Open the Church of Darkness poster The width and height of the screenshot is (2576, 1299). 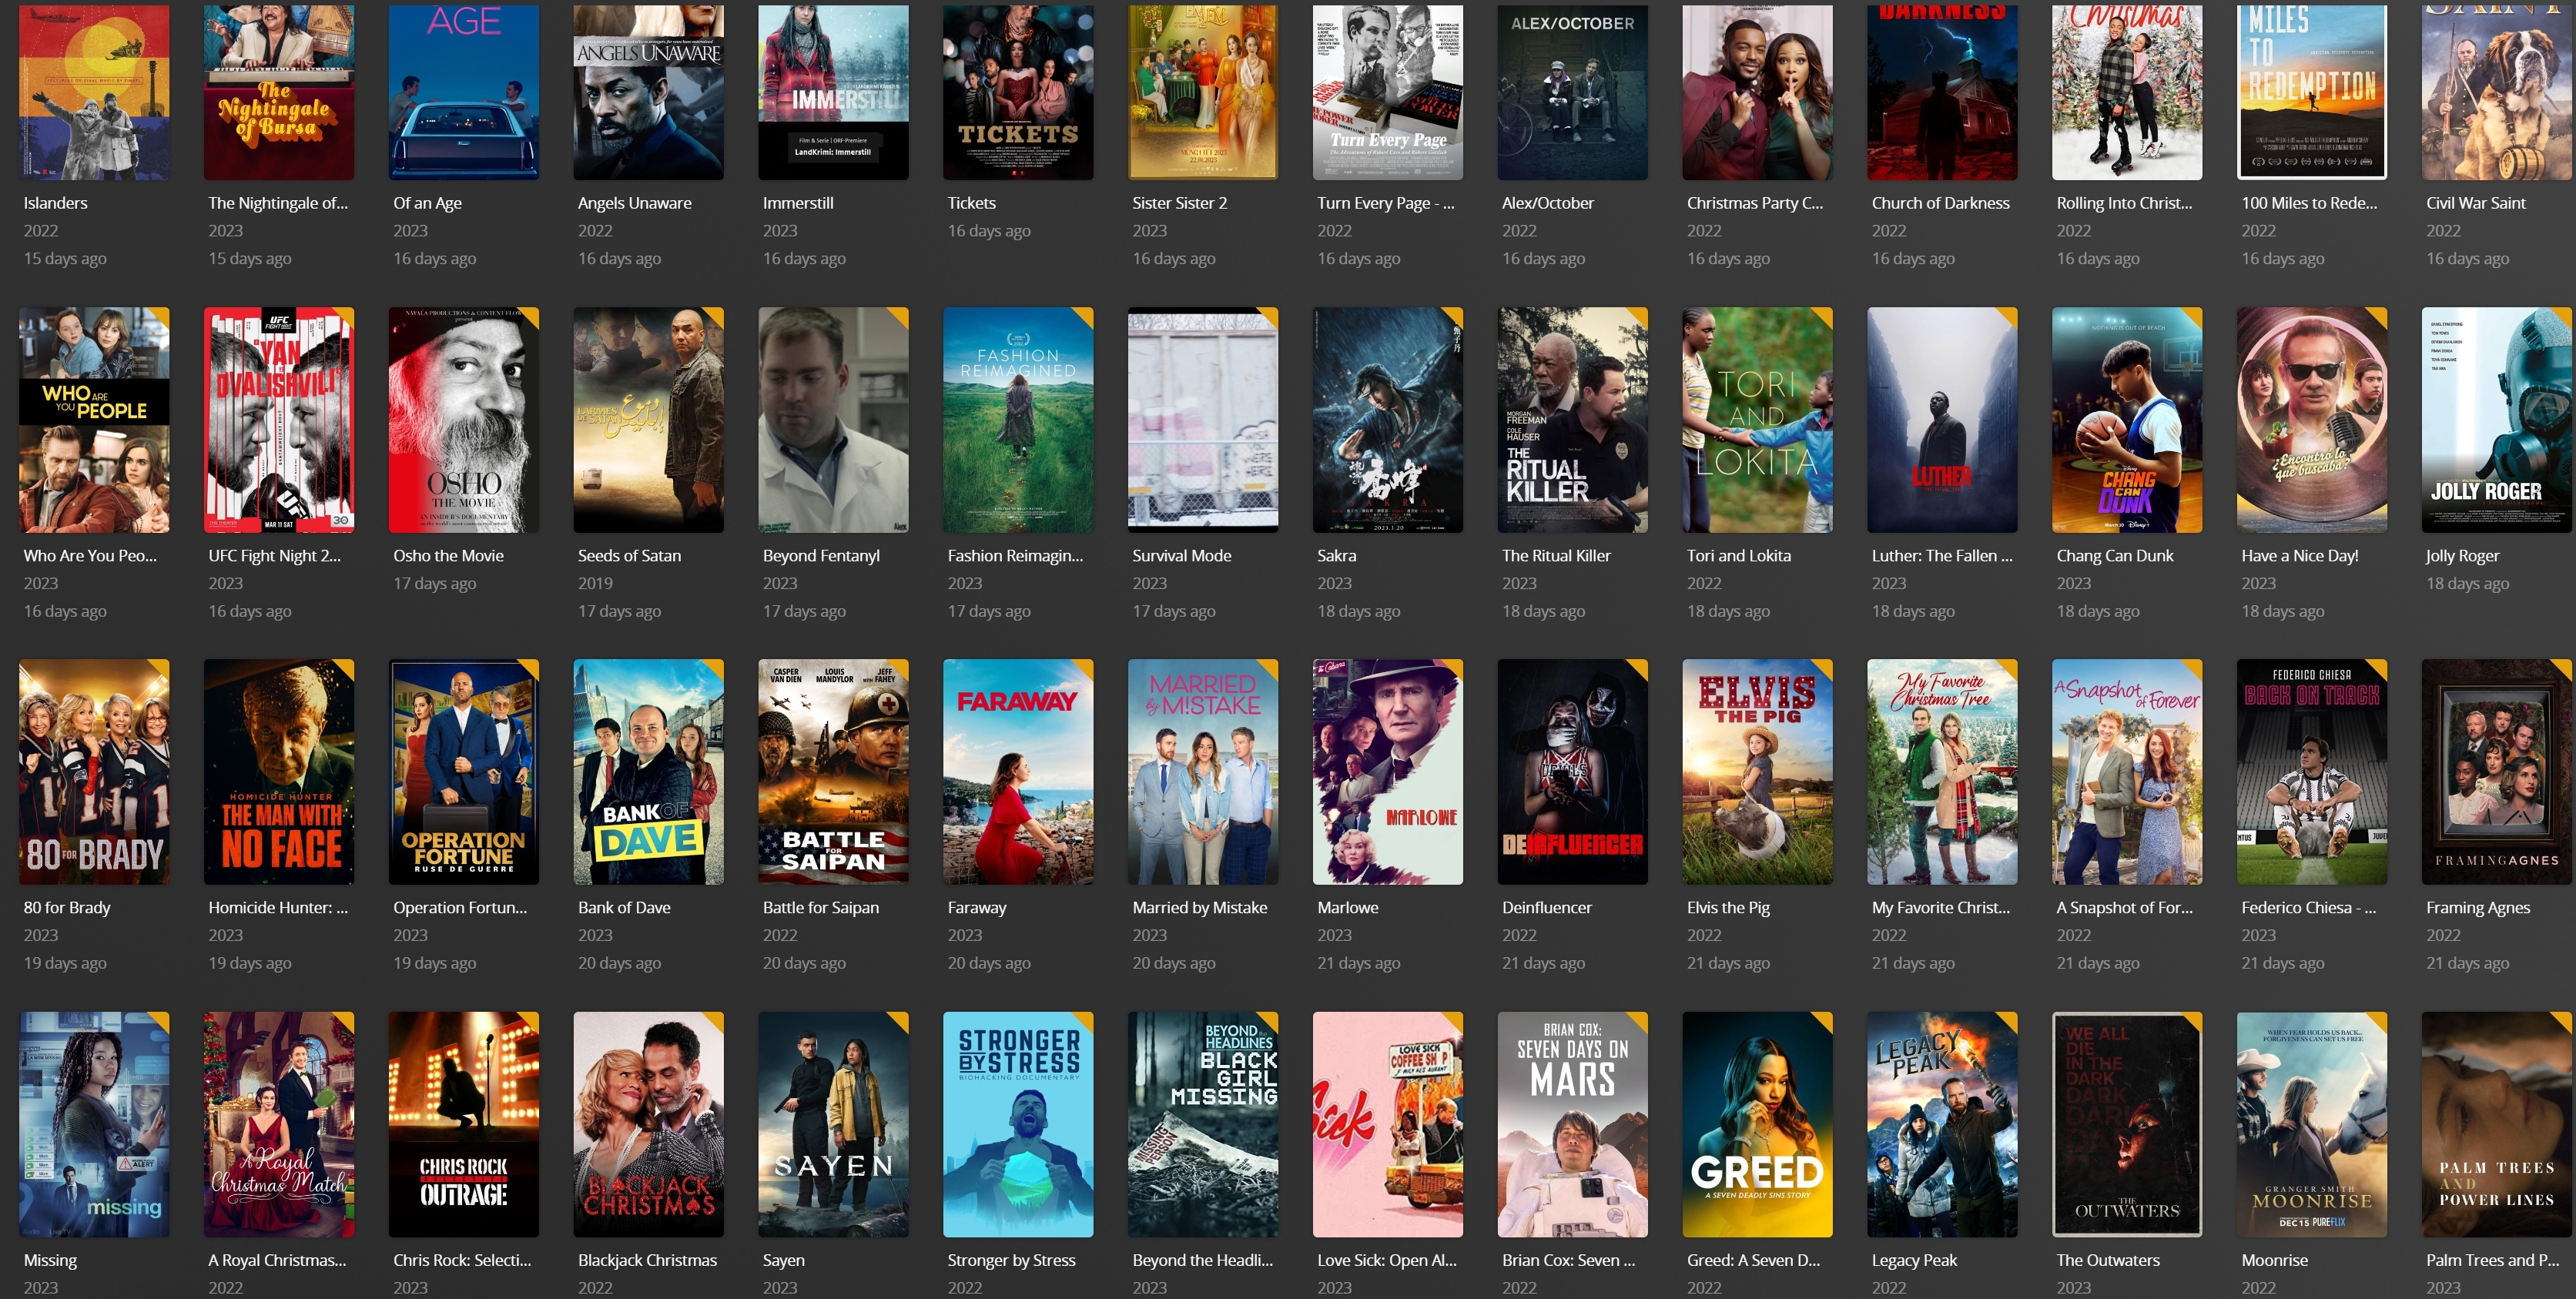1942,92
